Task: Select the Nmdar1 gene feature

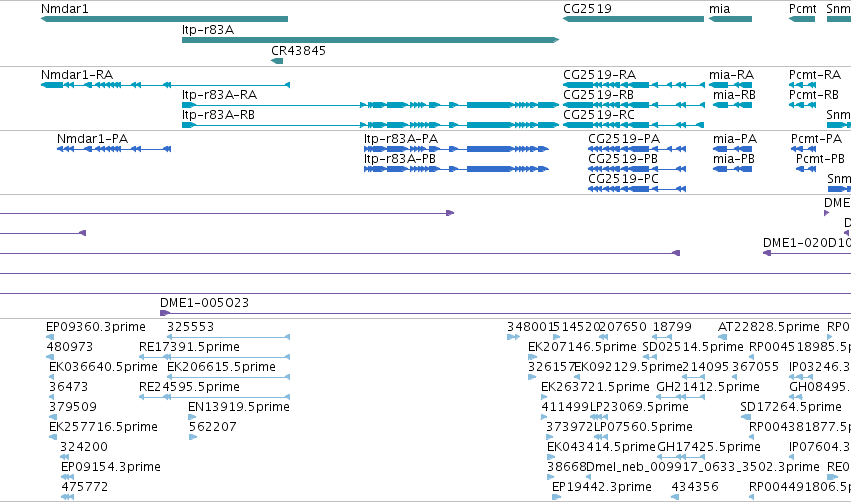Action: (164, 19)
